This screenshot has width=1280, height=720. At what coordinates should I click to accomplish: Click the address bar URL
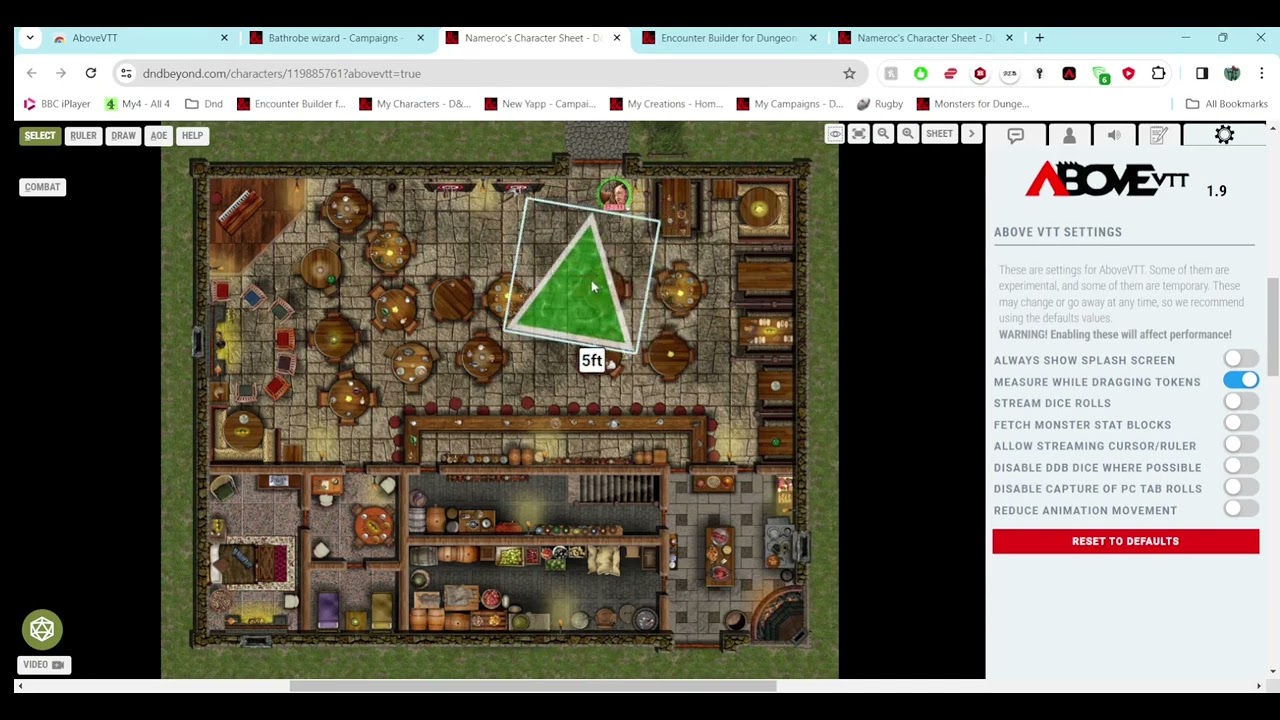click(x=281, y=73)
